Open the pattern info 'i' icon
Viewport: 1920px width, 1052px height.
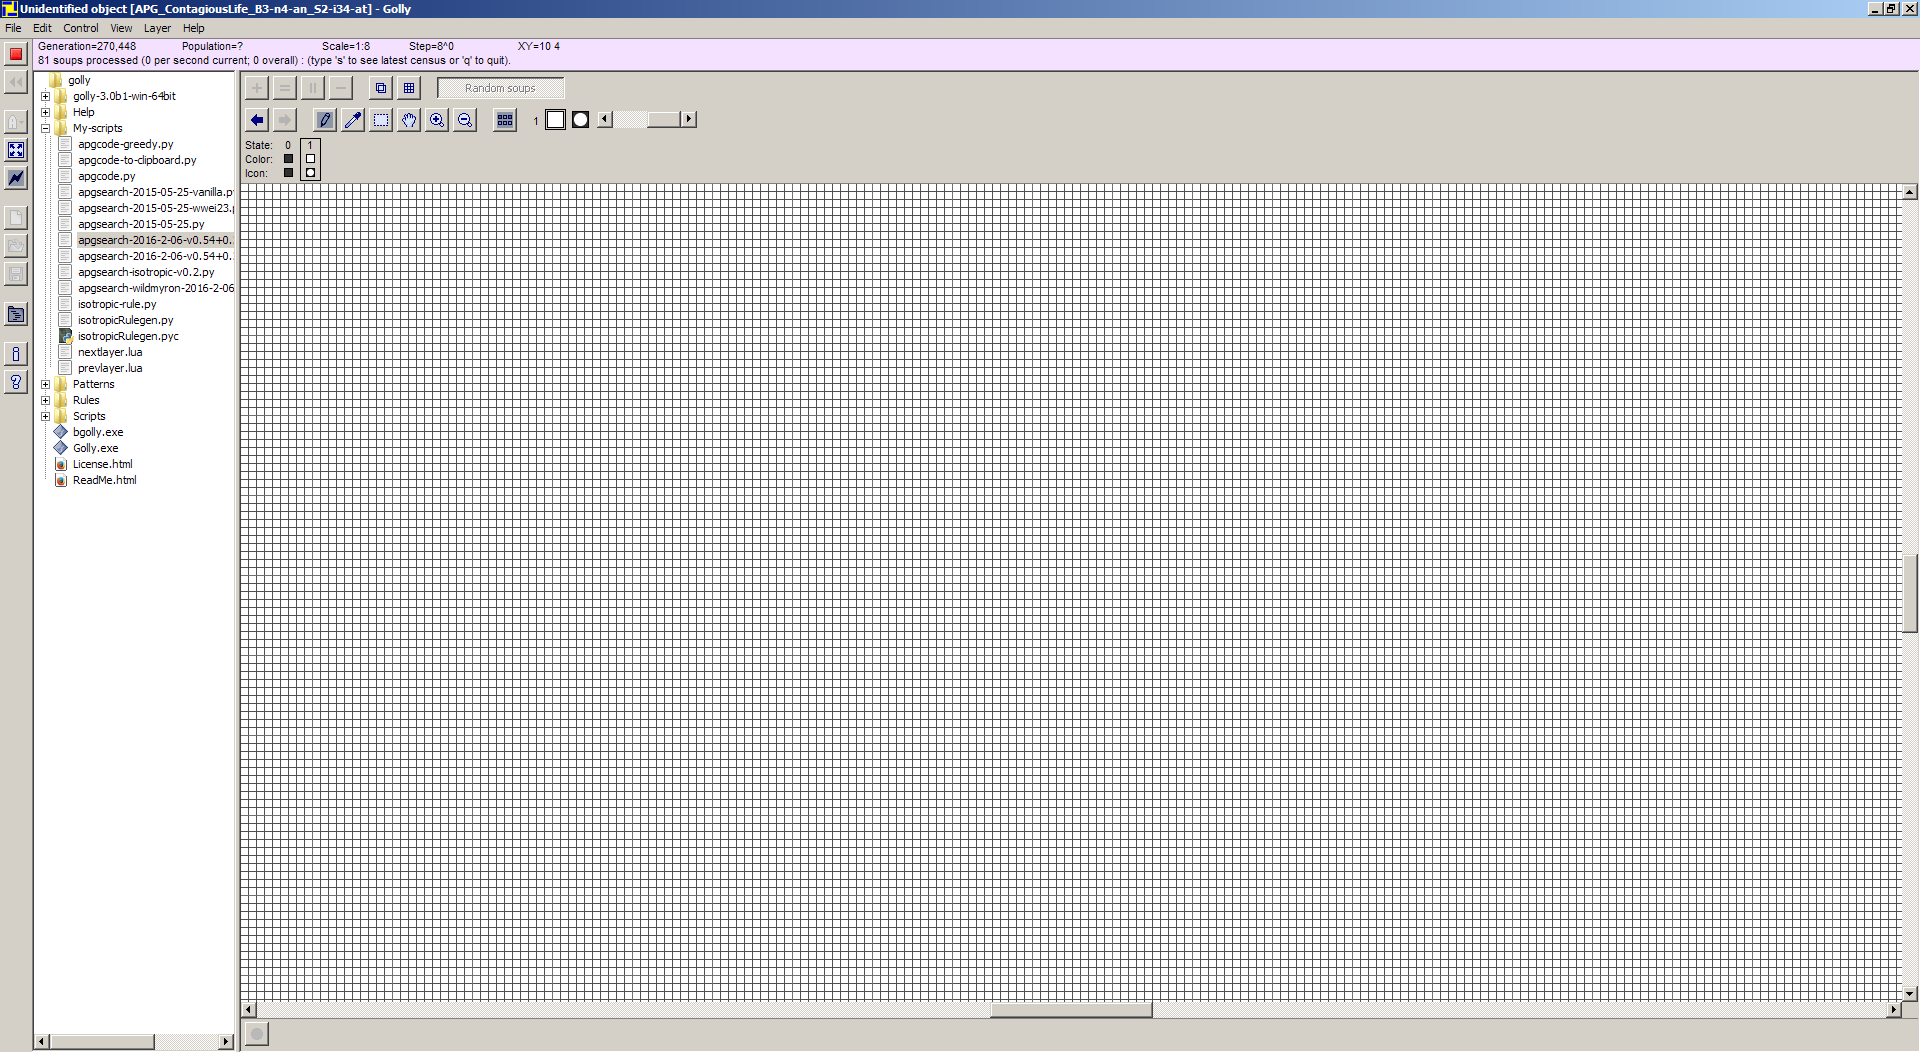16,354
